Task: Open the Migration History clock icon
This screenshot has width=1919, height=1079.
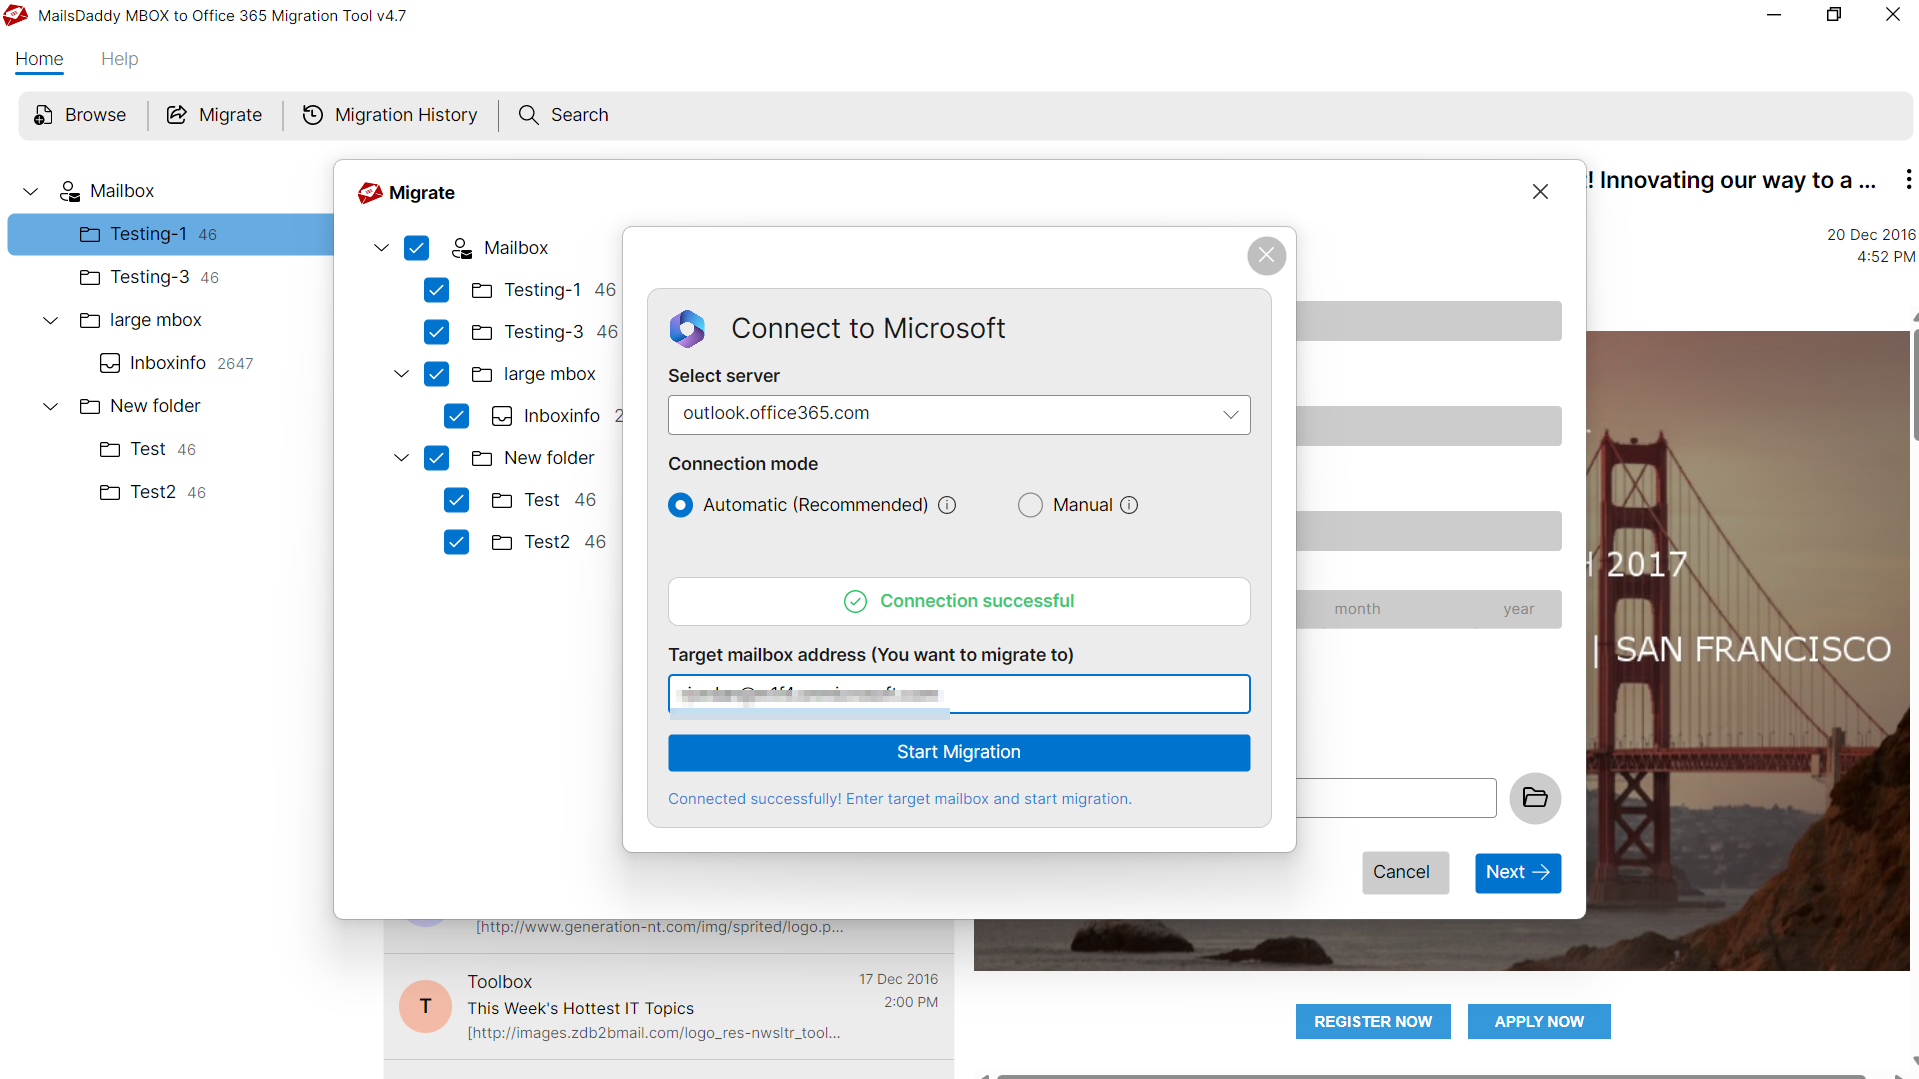Action: click(313, 115)
